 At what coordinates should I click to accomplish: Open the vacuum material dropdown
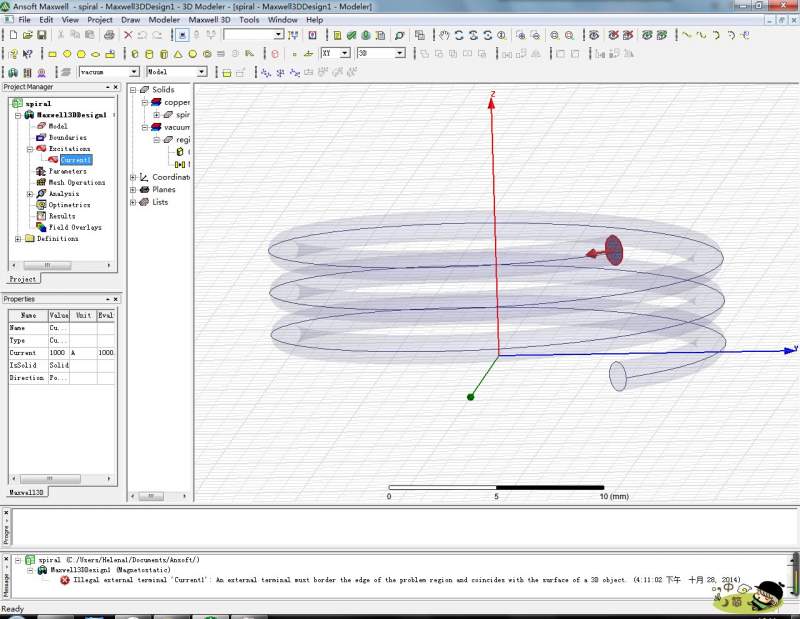tap(135, 72)
